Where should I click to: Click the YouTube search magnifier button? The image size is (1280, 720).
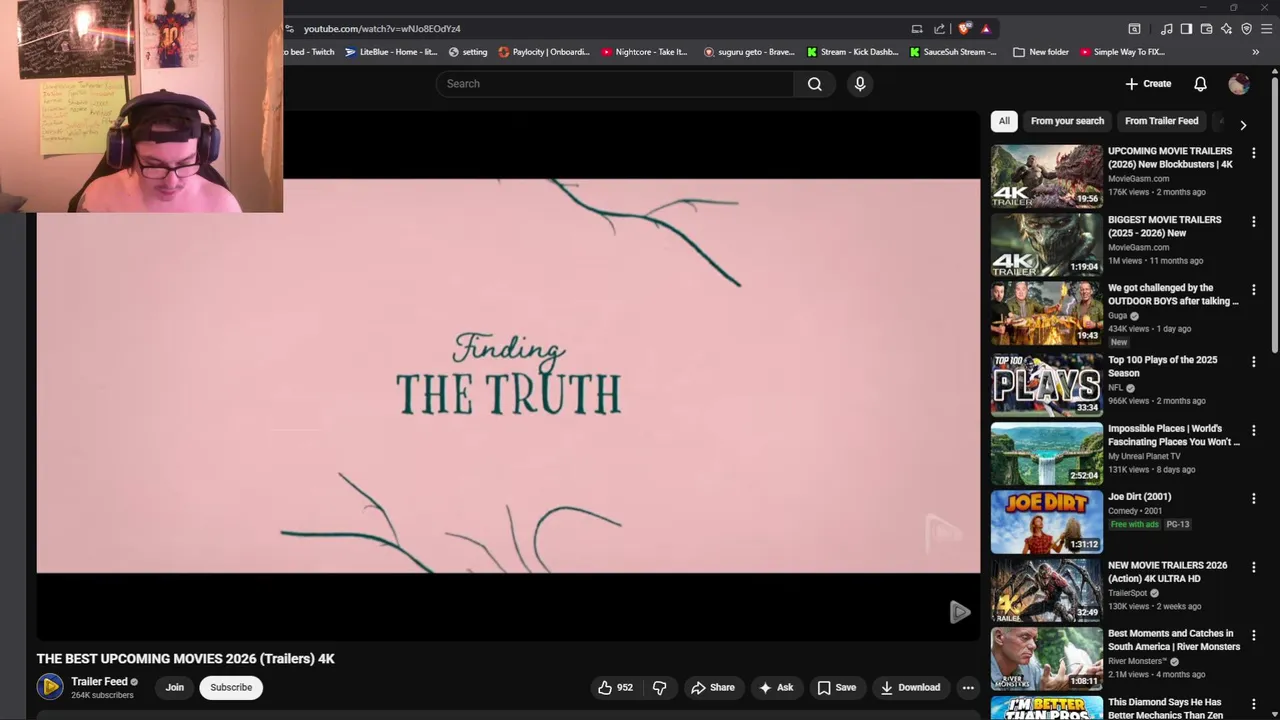(815, 84)
